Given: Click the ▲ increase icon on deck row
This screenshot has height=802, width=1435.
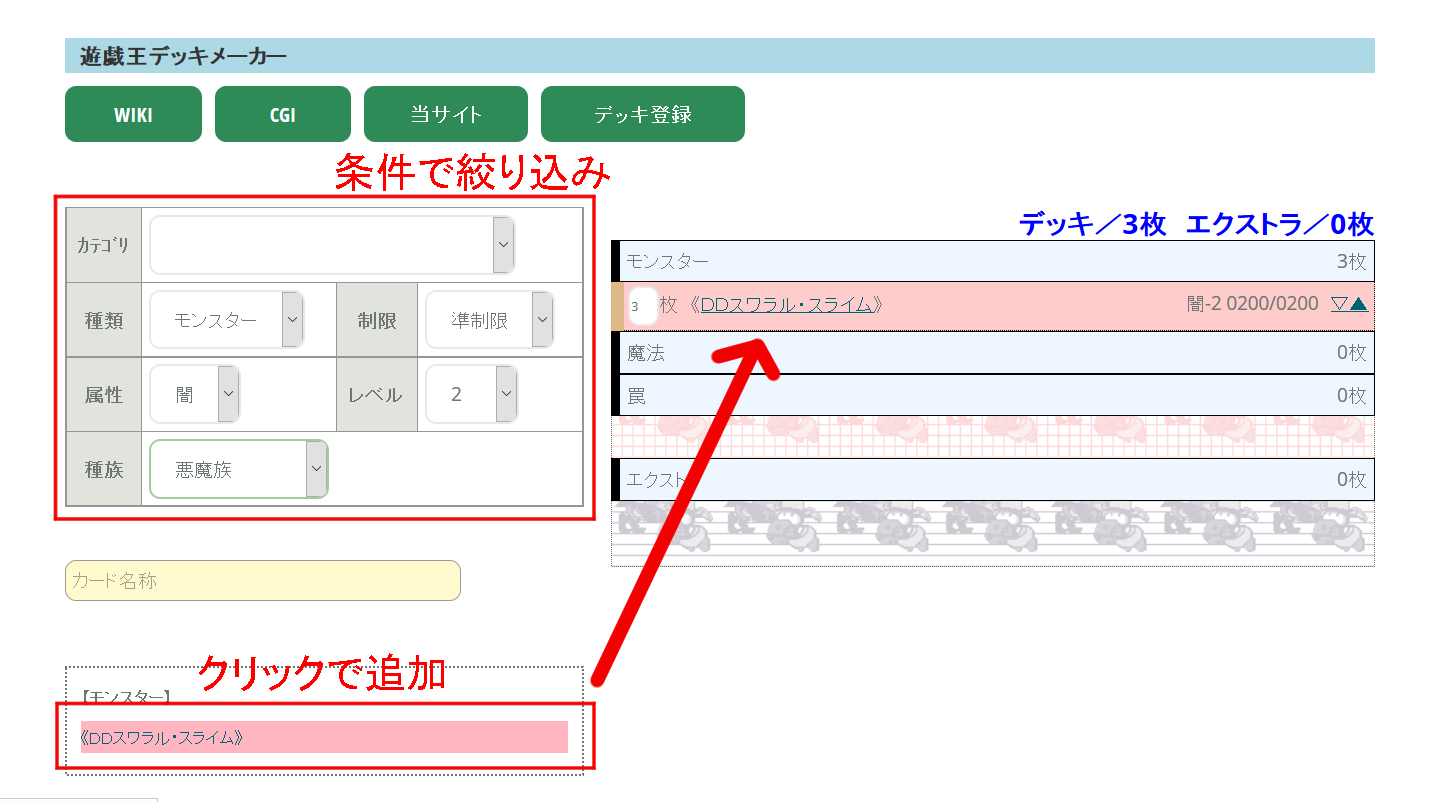Looking at the screenshot, I should (1359, 304).
